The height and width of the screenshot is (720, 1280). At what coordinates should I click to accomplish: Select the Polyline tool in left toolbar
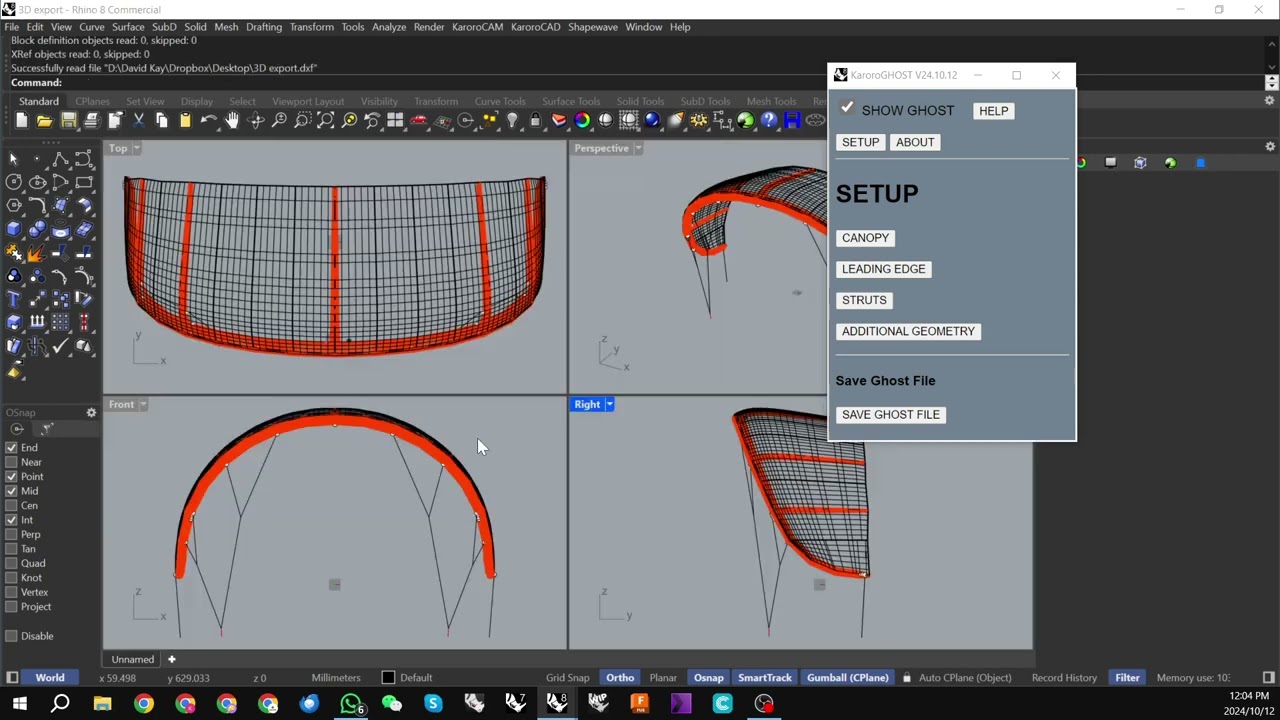[x=60, y=159]
